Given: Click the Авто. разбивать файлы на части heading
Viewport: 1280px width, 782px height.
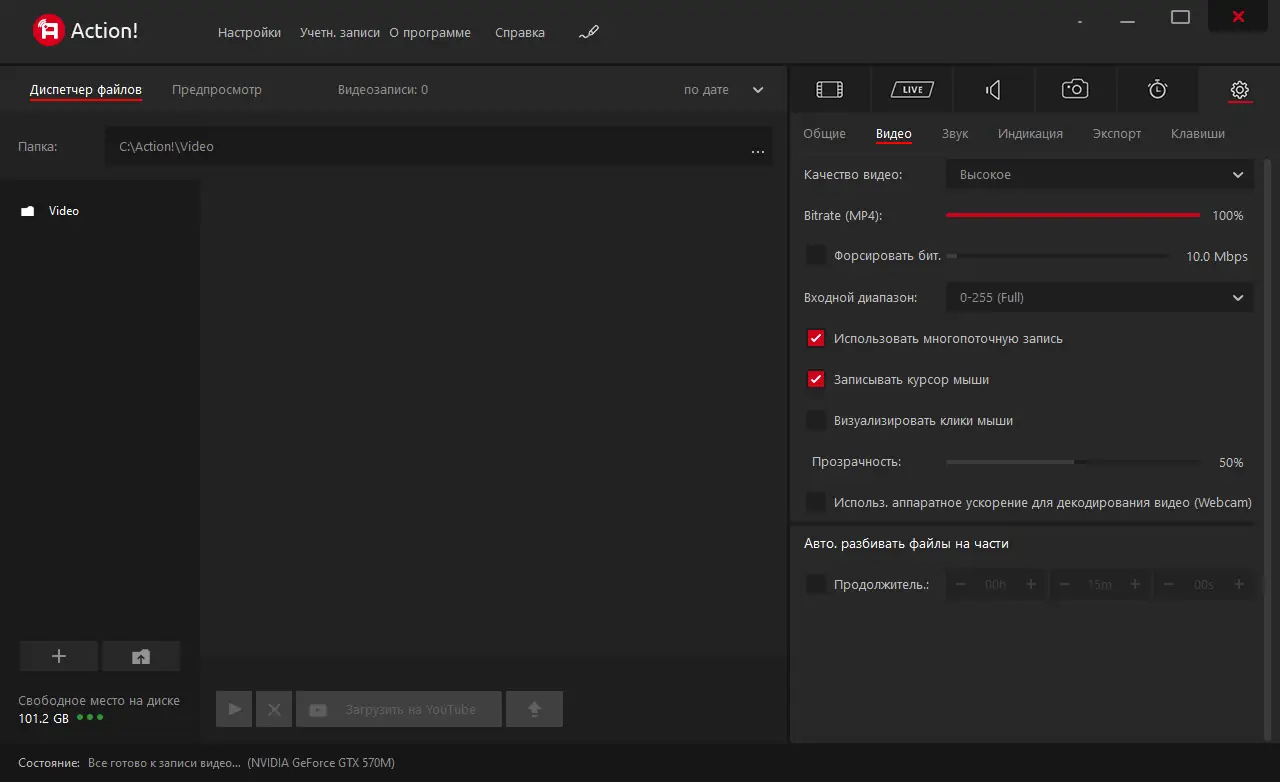Looking at the screenshot, I should coord(906,544).
